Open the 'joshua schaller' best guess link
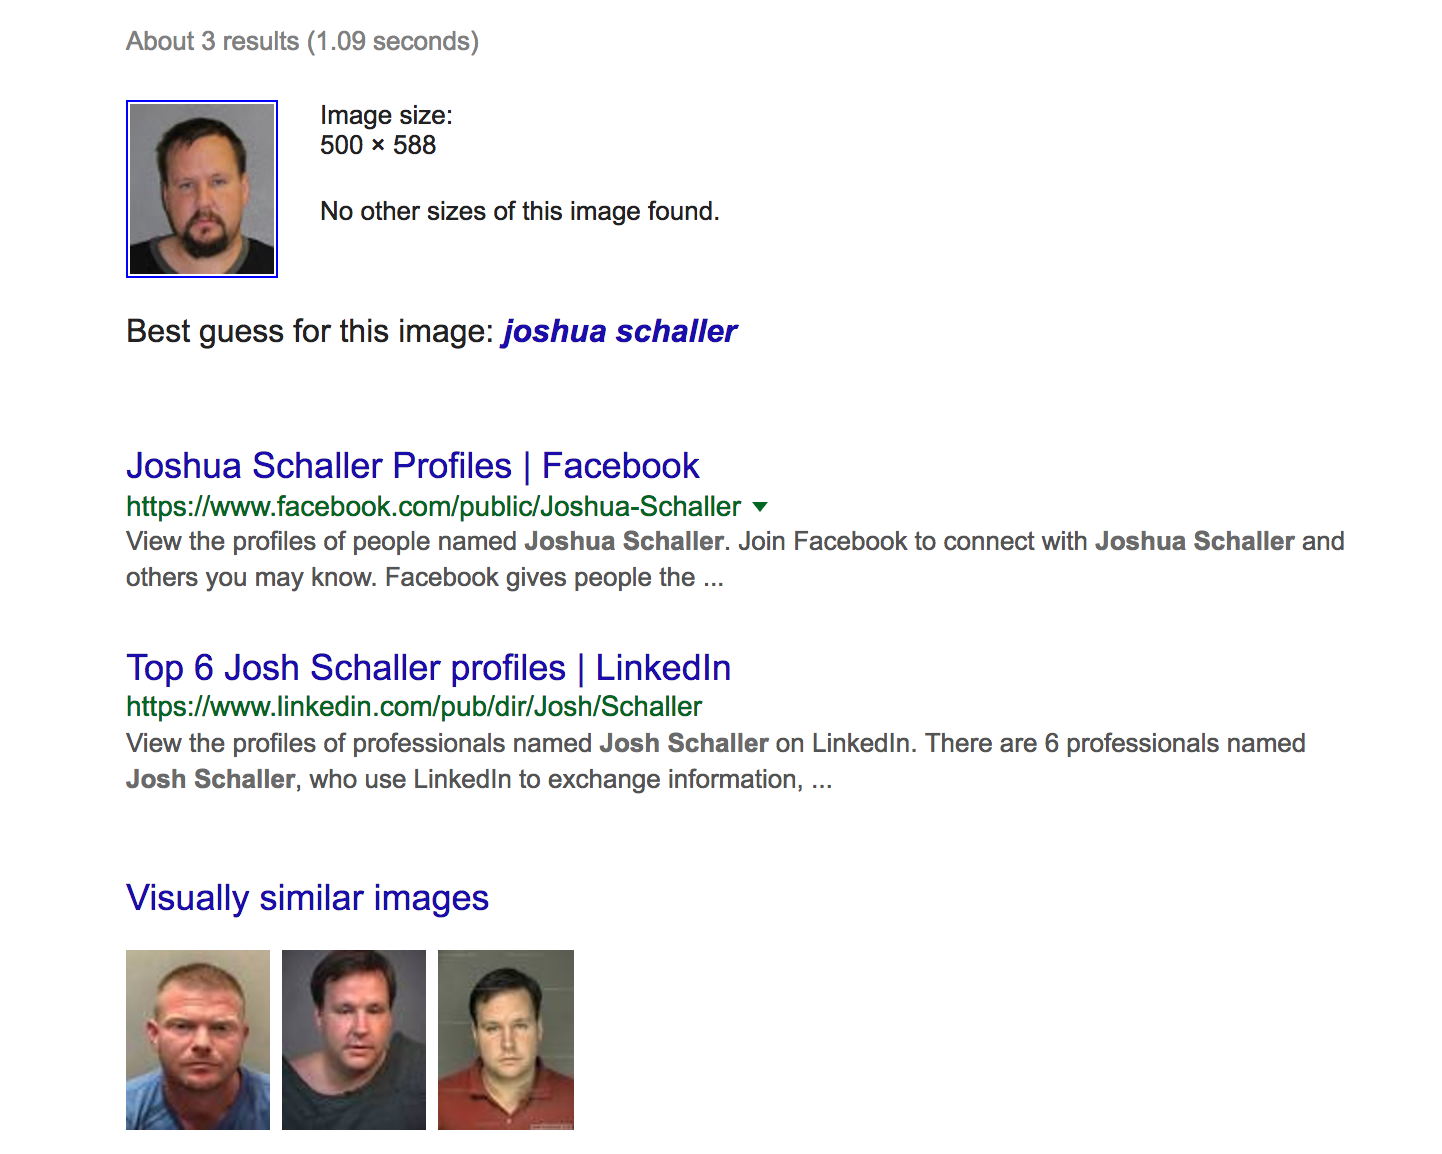This screenshot has width=1442, height=1154. pyautogui.click(x=620, y=331)
